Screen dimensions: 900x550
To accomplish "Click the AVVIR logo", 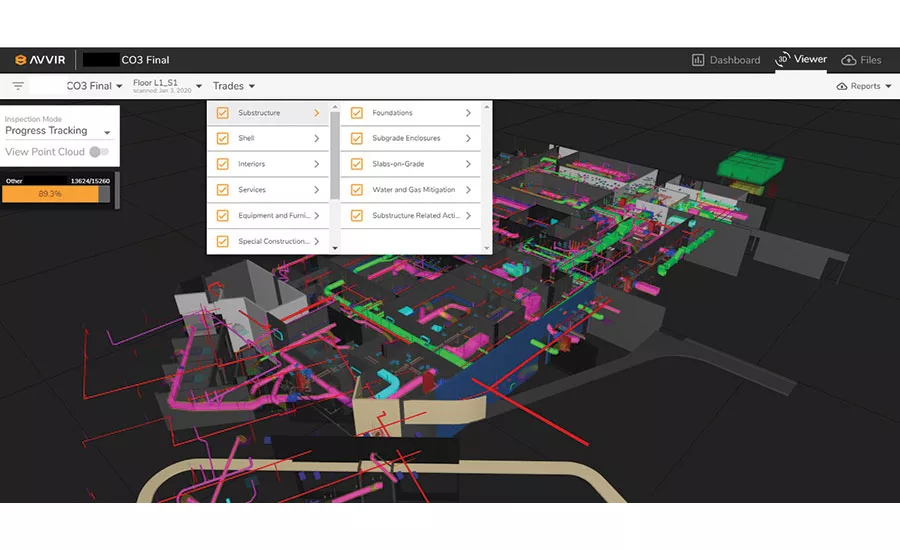I will (40, 60).
